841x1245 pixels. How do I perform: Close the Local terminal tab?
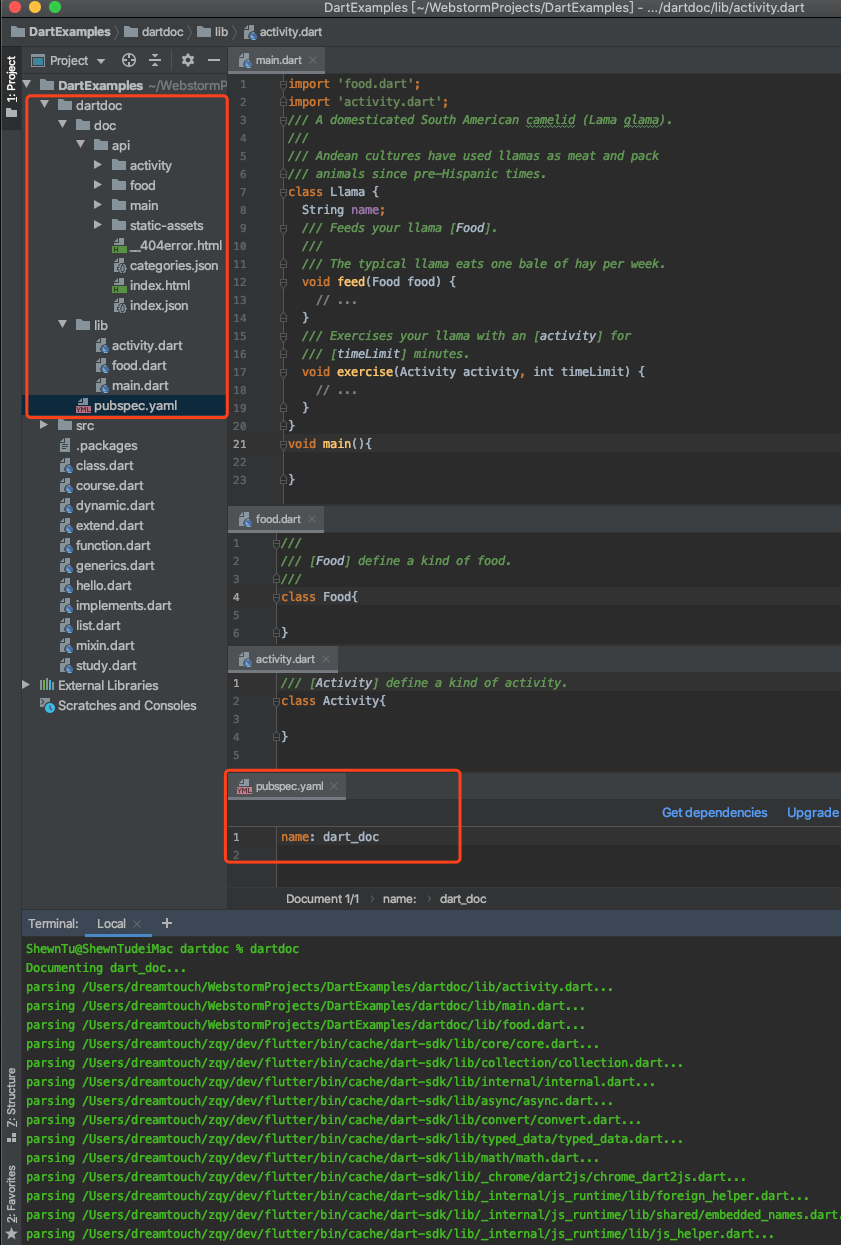tap(137, 924)
